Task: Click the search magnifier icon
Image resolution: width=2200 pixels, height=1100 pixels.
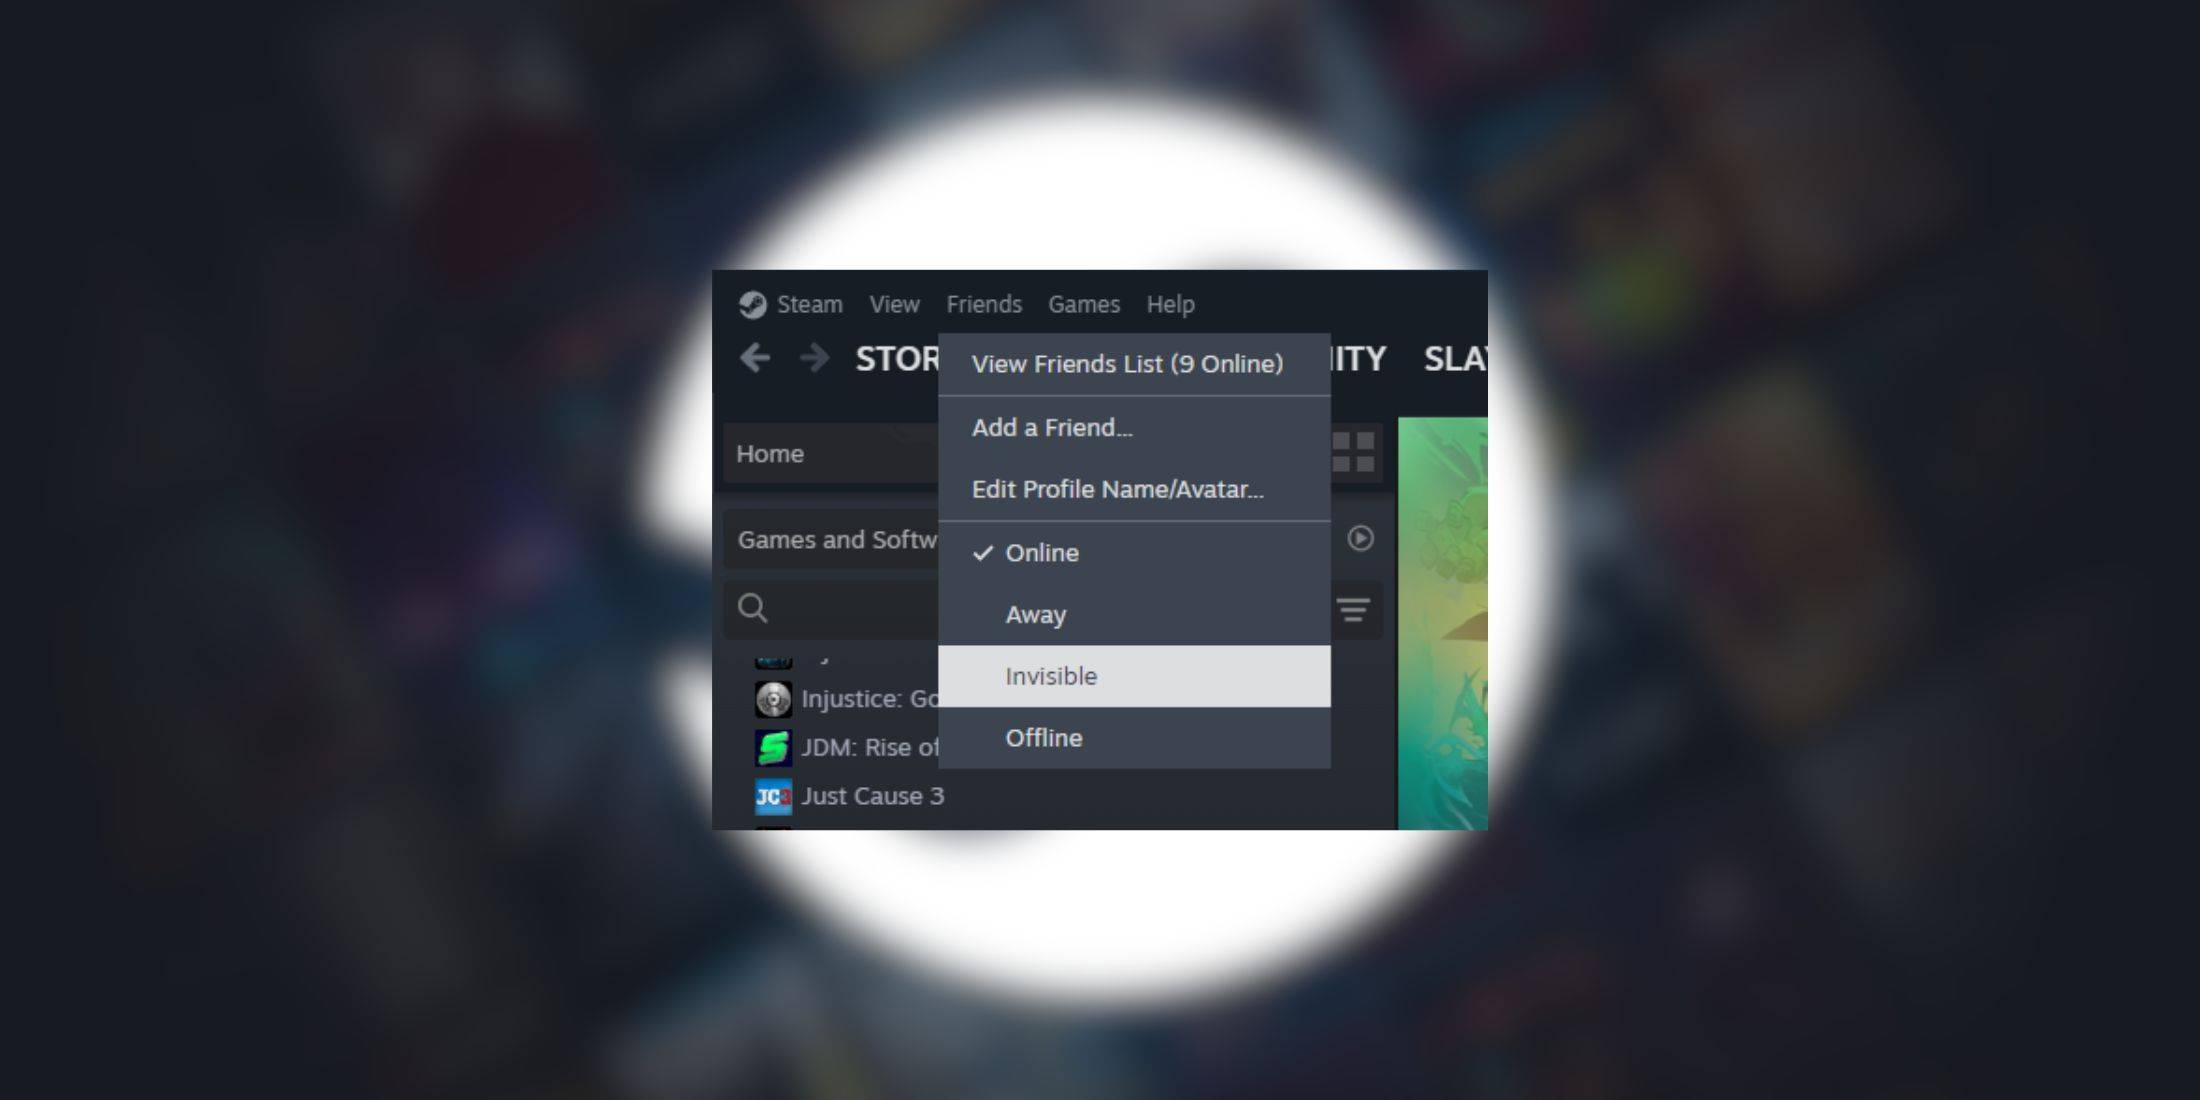Action: pos(752,606)
